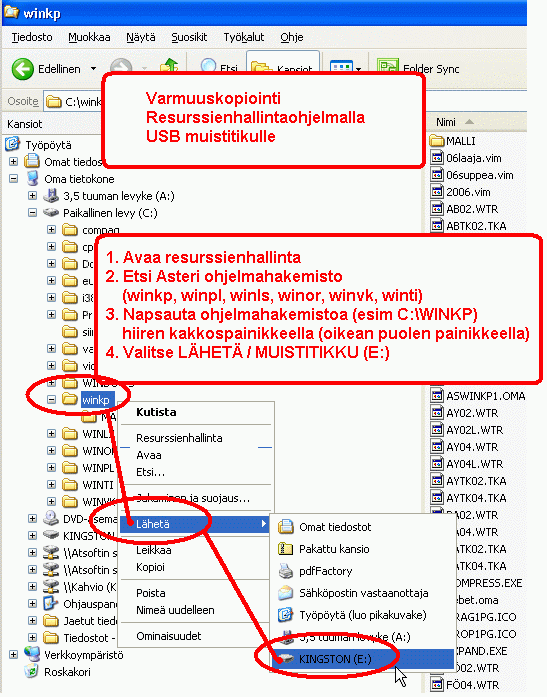This screenshot has height=697, width=547.
Task: Open the Tiedosto menu
Action: (32, 37)
